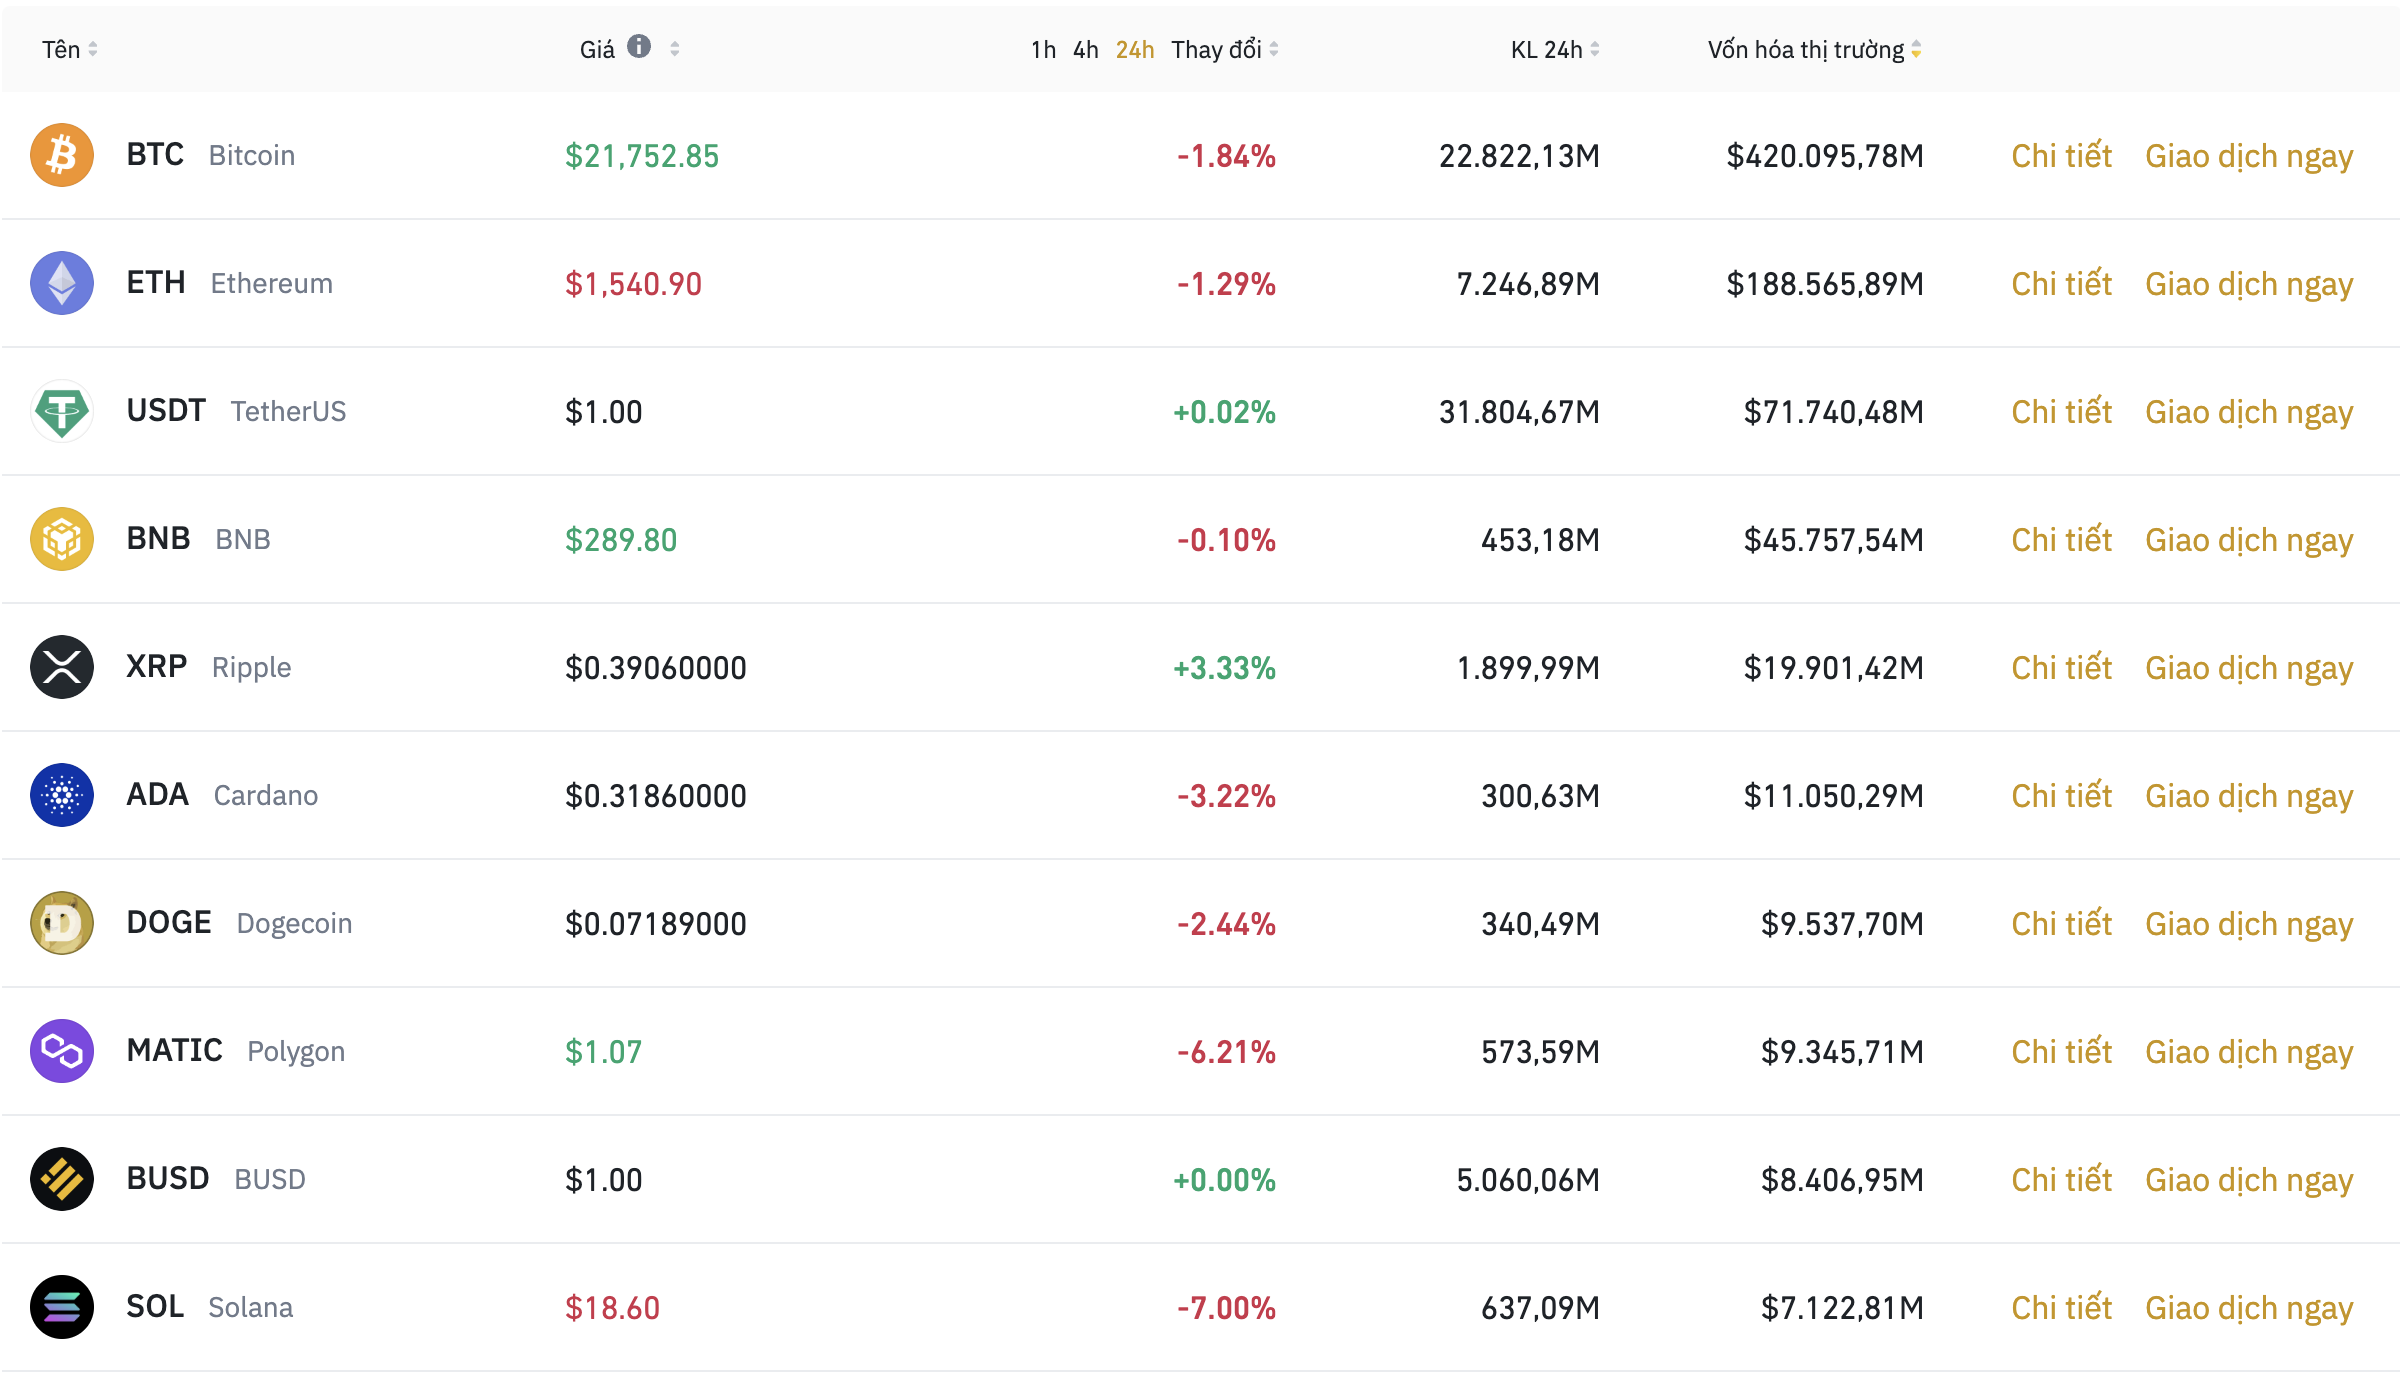Click market cap $188.565,89M
2400x1380 pixels.
tap(1825, 284)
